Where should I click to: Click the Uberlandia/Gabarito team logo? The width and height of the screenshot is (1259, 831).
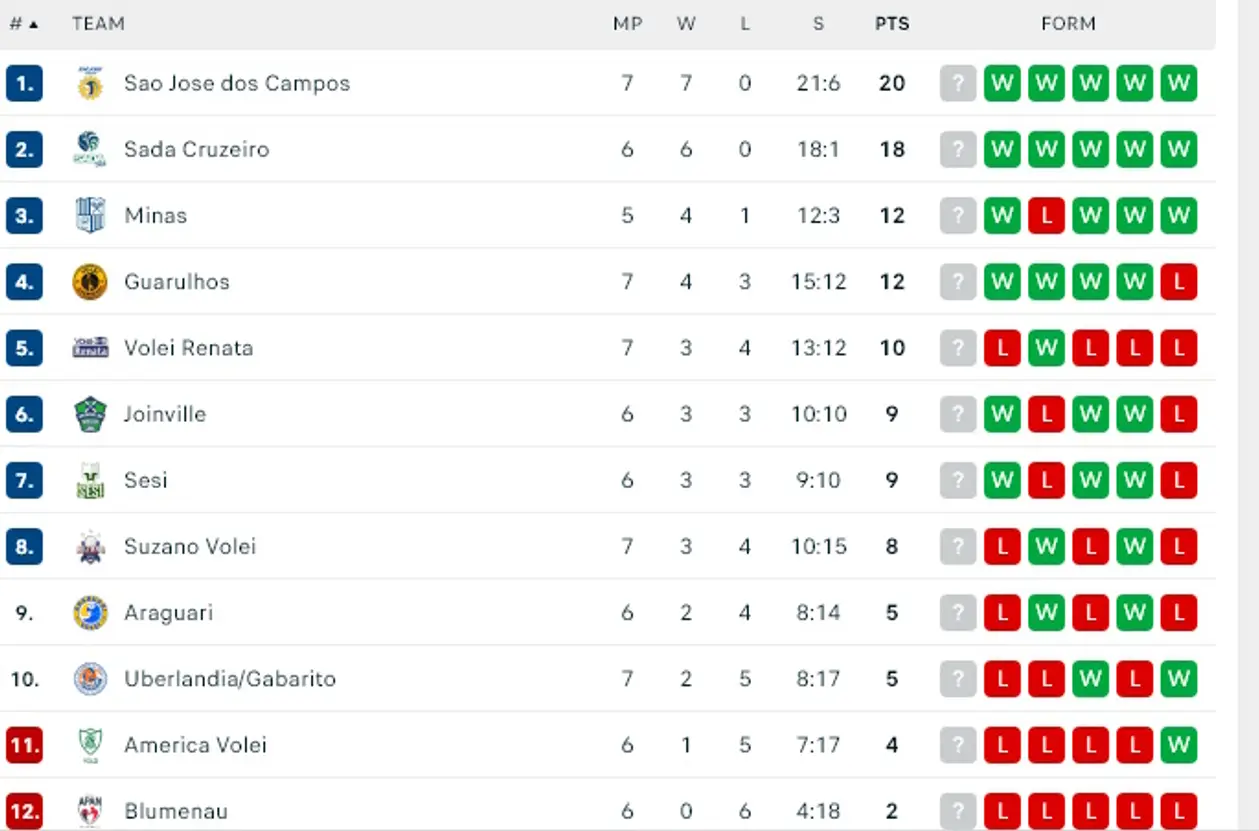[x=90, y=679]
